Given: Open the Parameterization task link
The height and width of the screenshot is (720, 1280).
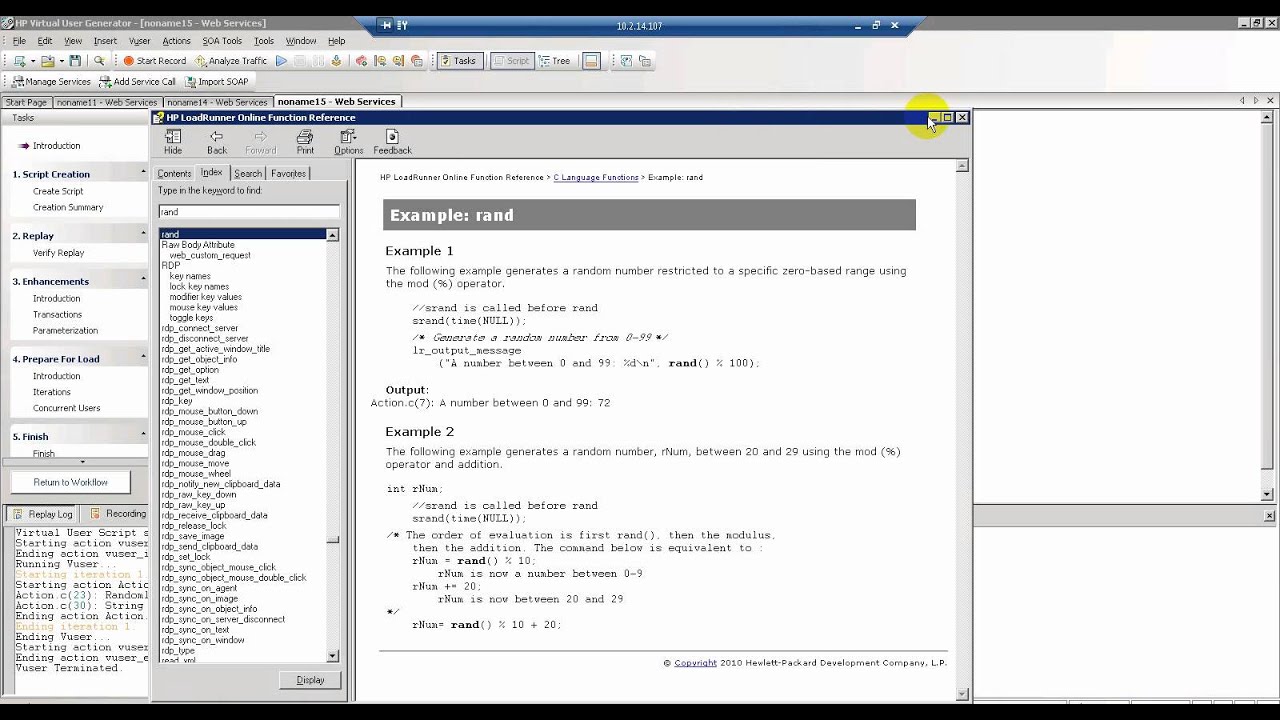Looking at the screenshot, I should tap(65, 330).
